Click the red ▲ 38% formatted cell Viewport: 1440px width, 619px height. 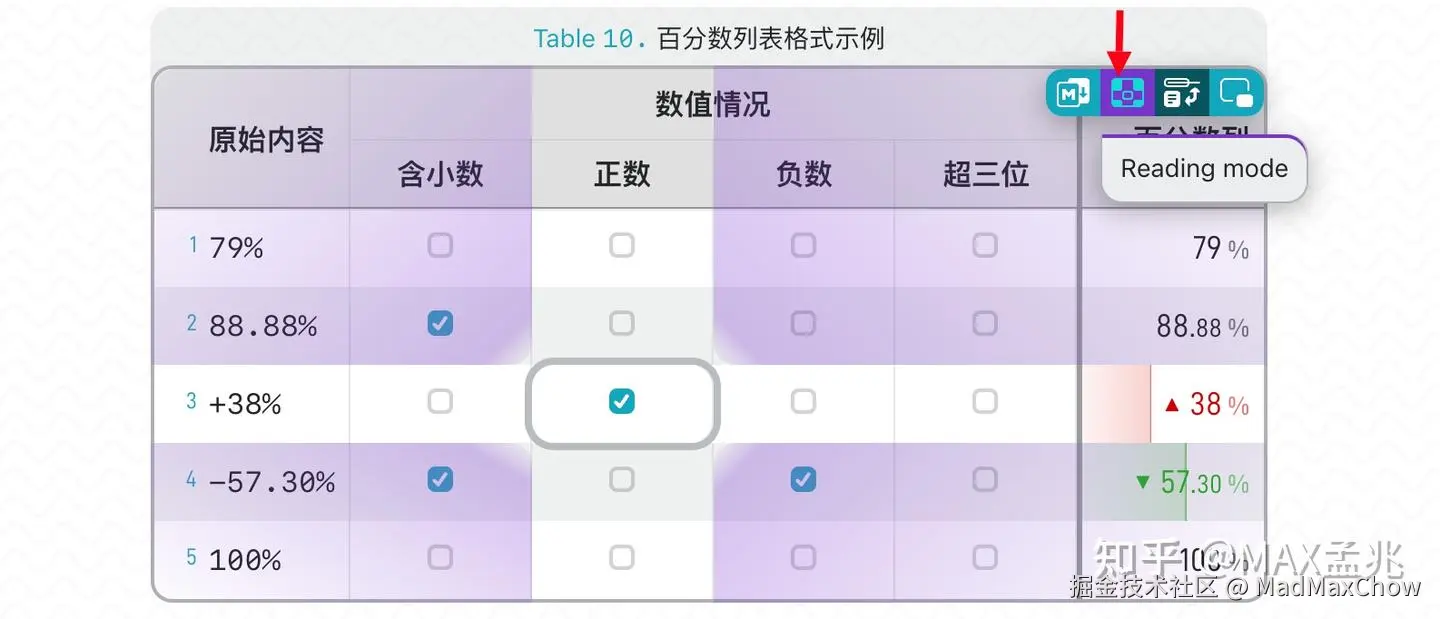click(1205, 404)
